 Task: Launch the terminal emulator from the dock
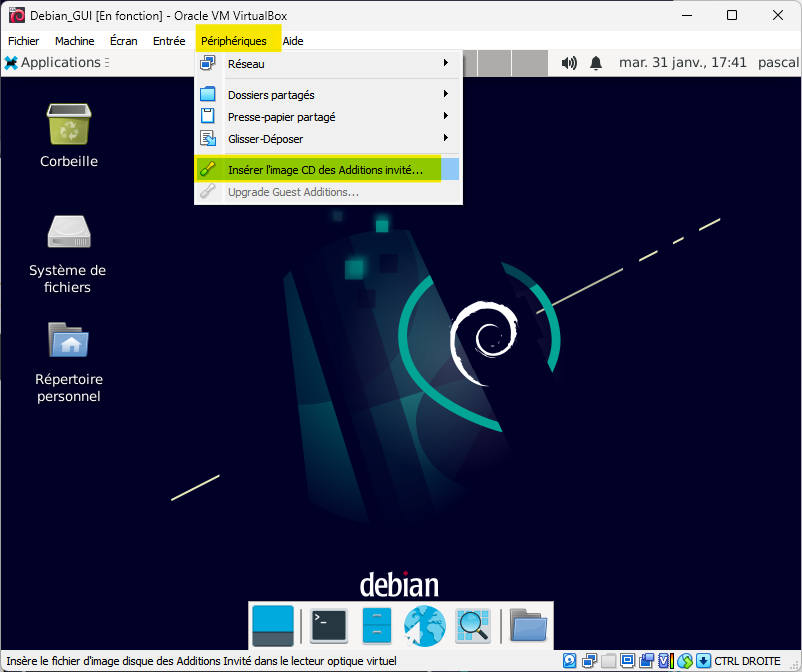point(329,625)
